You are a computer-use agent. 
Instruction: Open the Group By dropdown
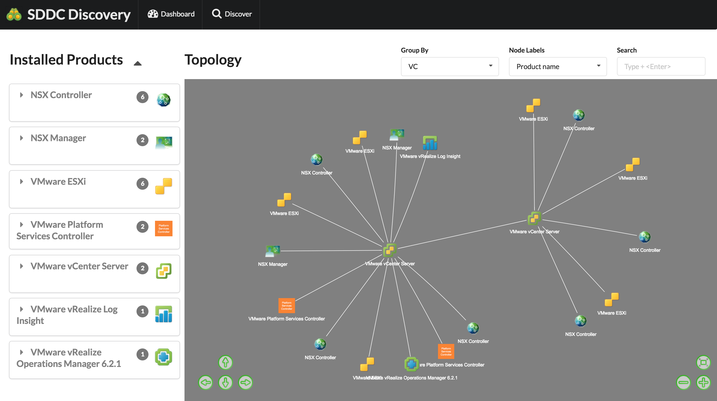(449, 66)
